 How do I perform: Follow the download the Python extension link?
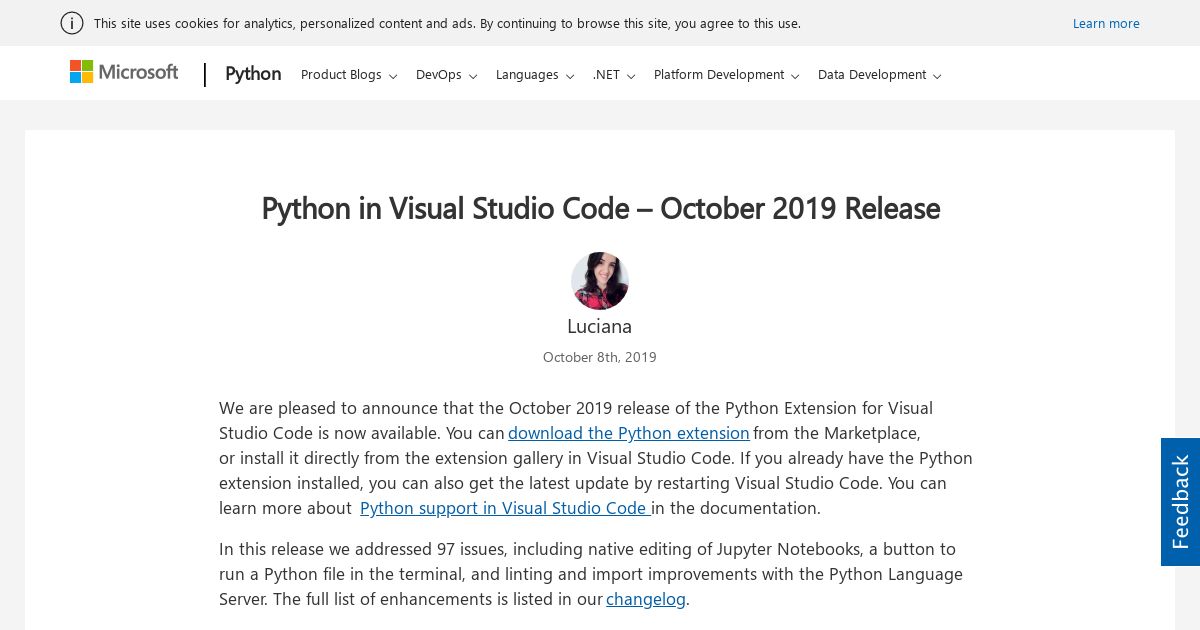pos(629,433)
